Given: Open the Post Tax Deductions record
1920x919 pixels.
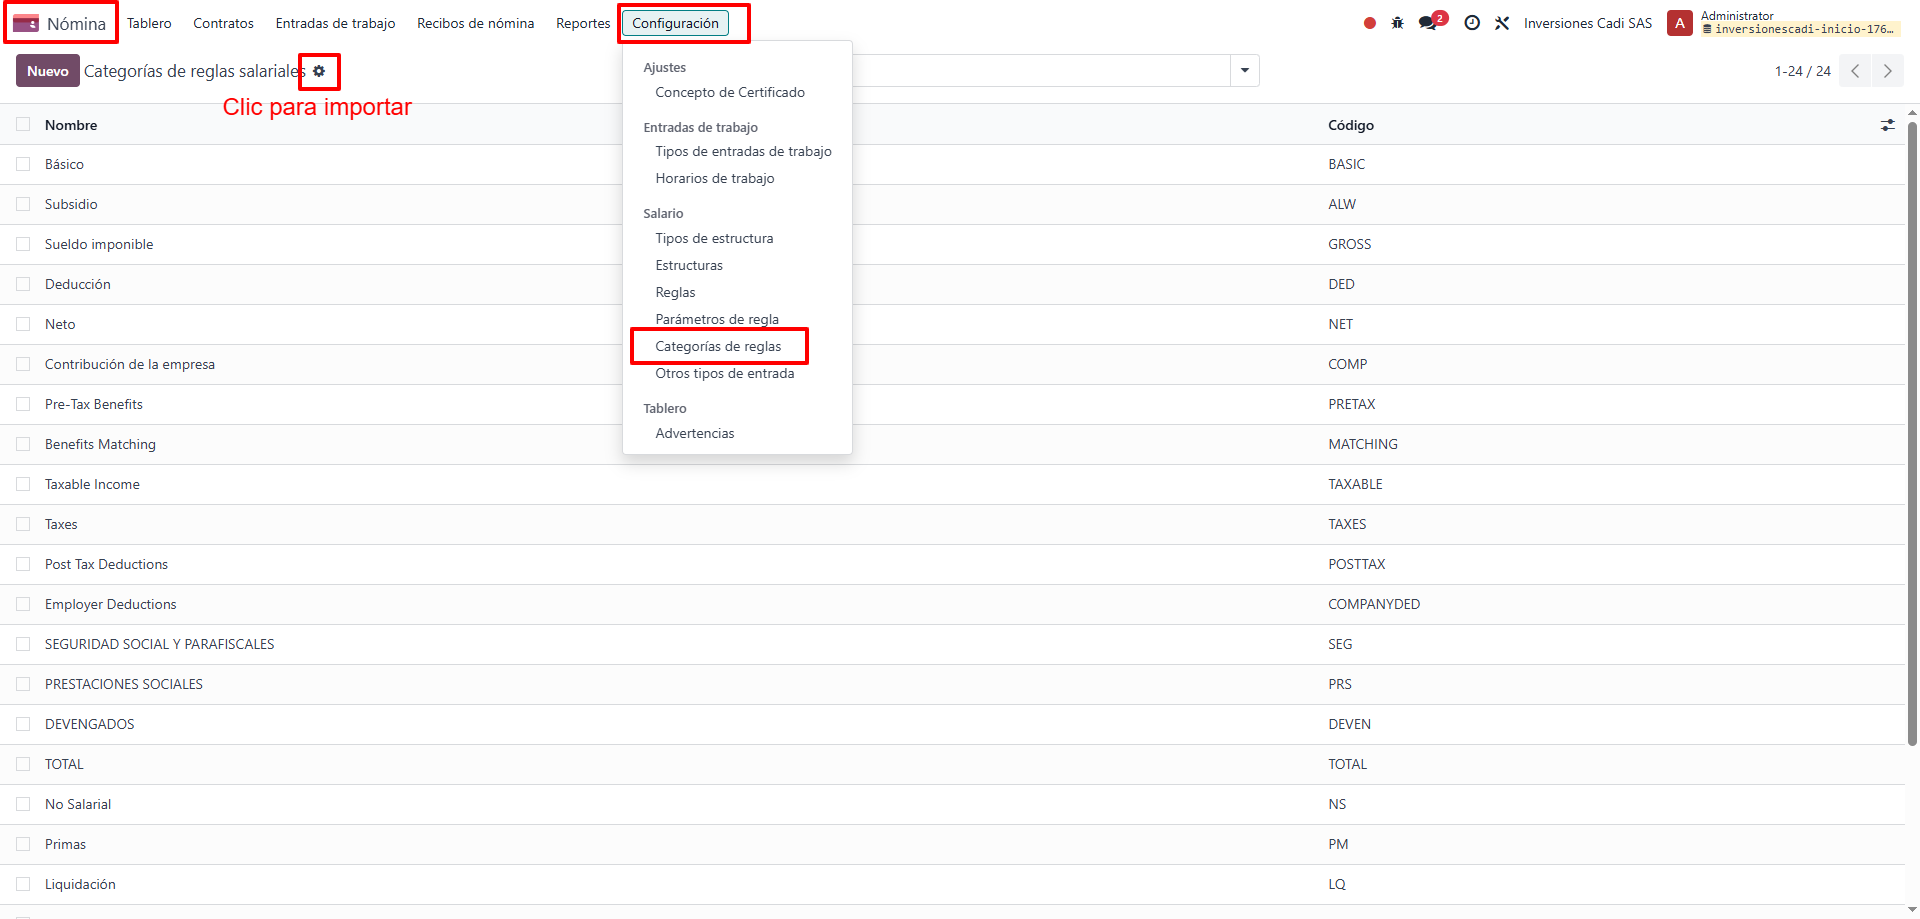Looking at the screenshot, I should 106,564.
